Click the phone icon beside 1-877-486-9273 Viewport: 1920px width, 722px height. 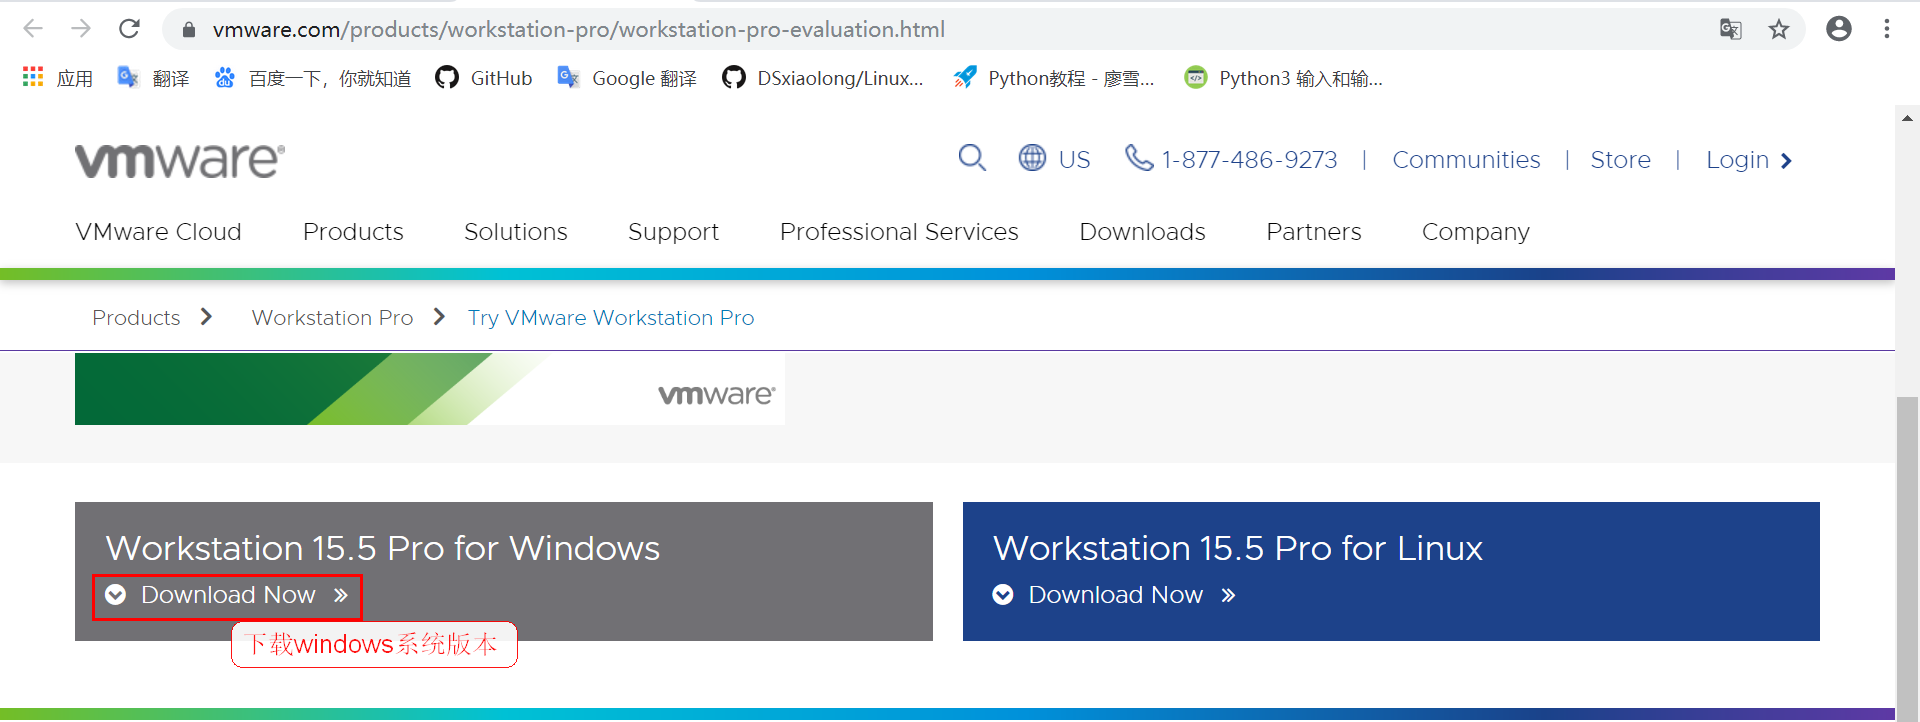1139,158
